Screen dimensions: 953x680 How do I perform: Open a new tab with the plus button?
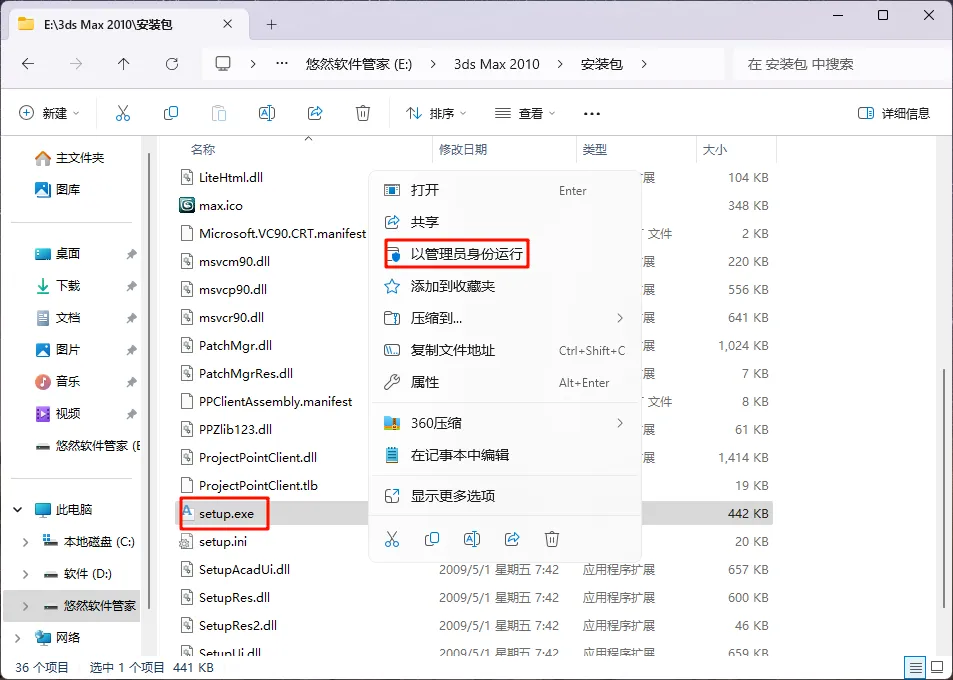point(272,24)
